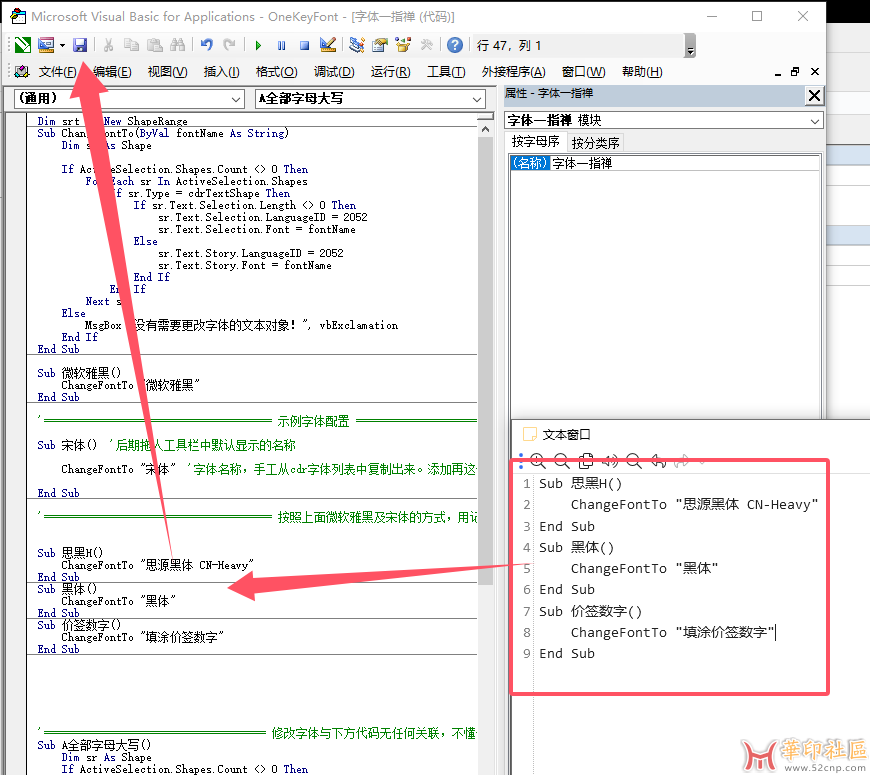This screenshot has width=870, height=775.
Task: Open the 窗口(W) menu
Action: tap(583, 72)
